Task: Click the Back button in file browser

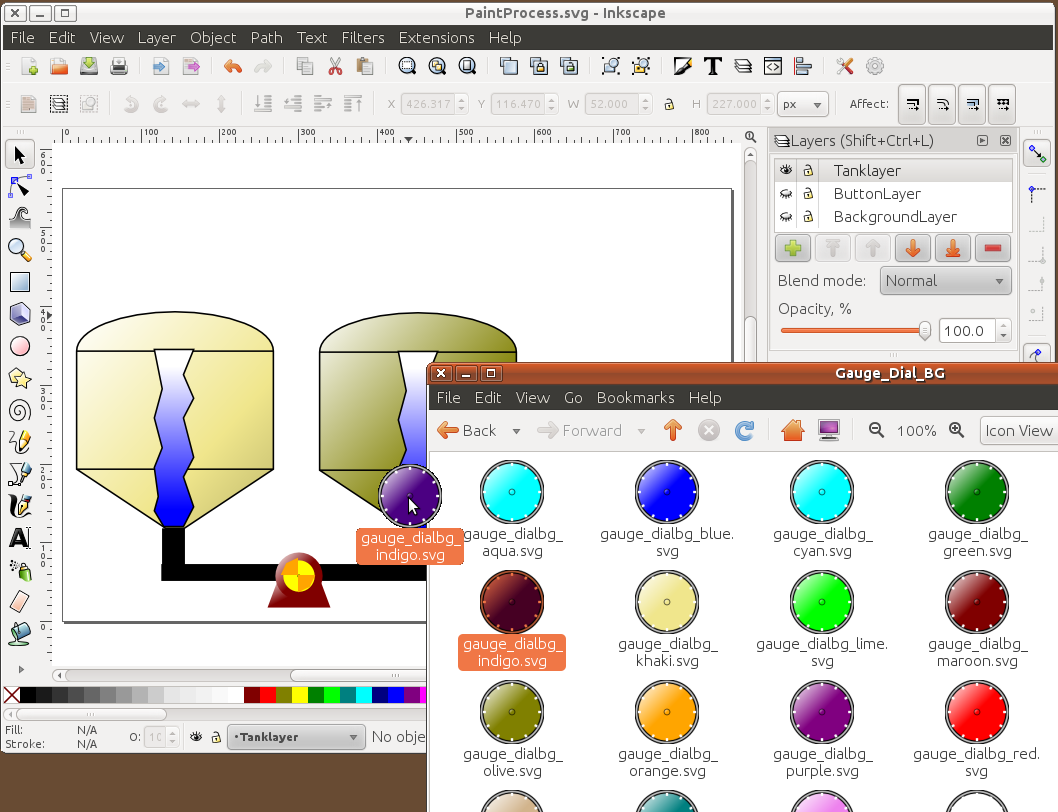Action: tap(468, 431)
